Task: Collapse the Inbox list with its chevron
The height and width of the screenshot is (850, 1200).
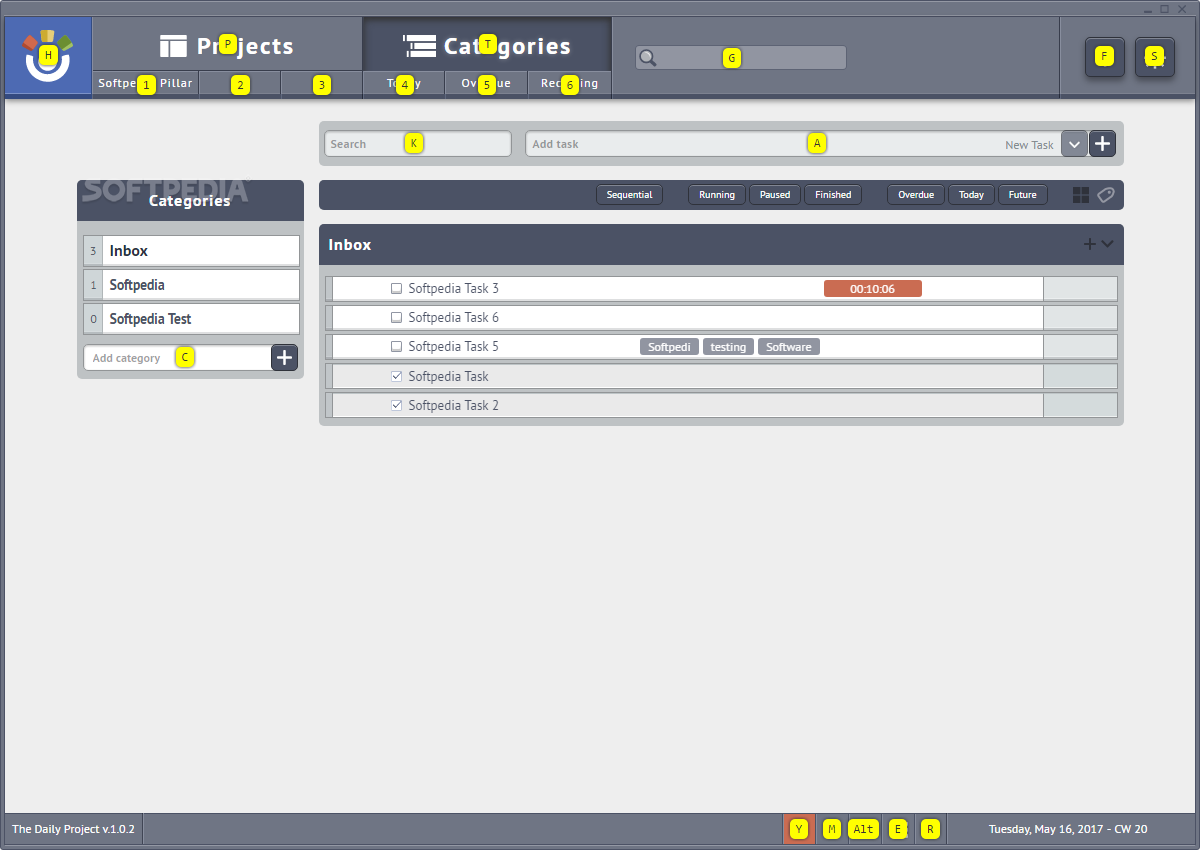Action: click(1107, 244)
